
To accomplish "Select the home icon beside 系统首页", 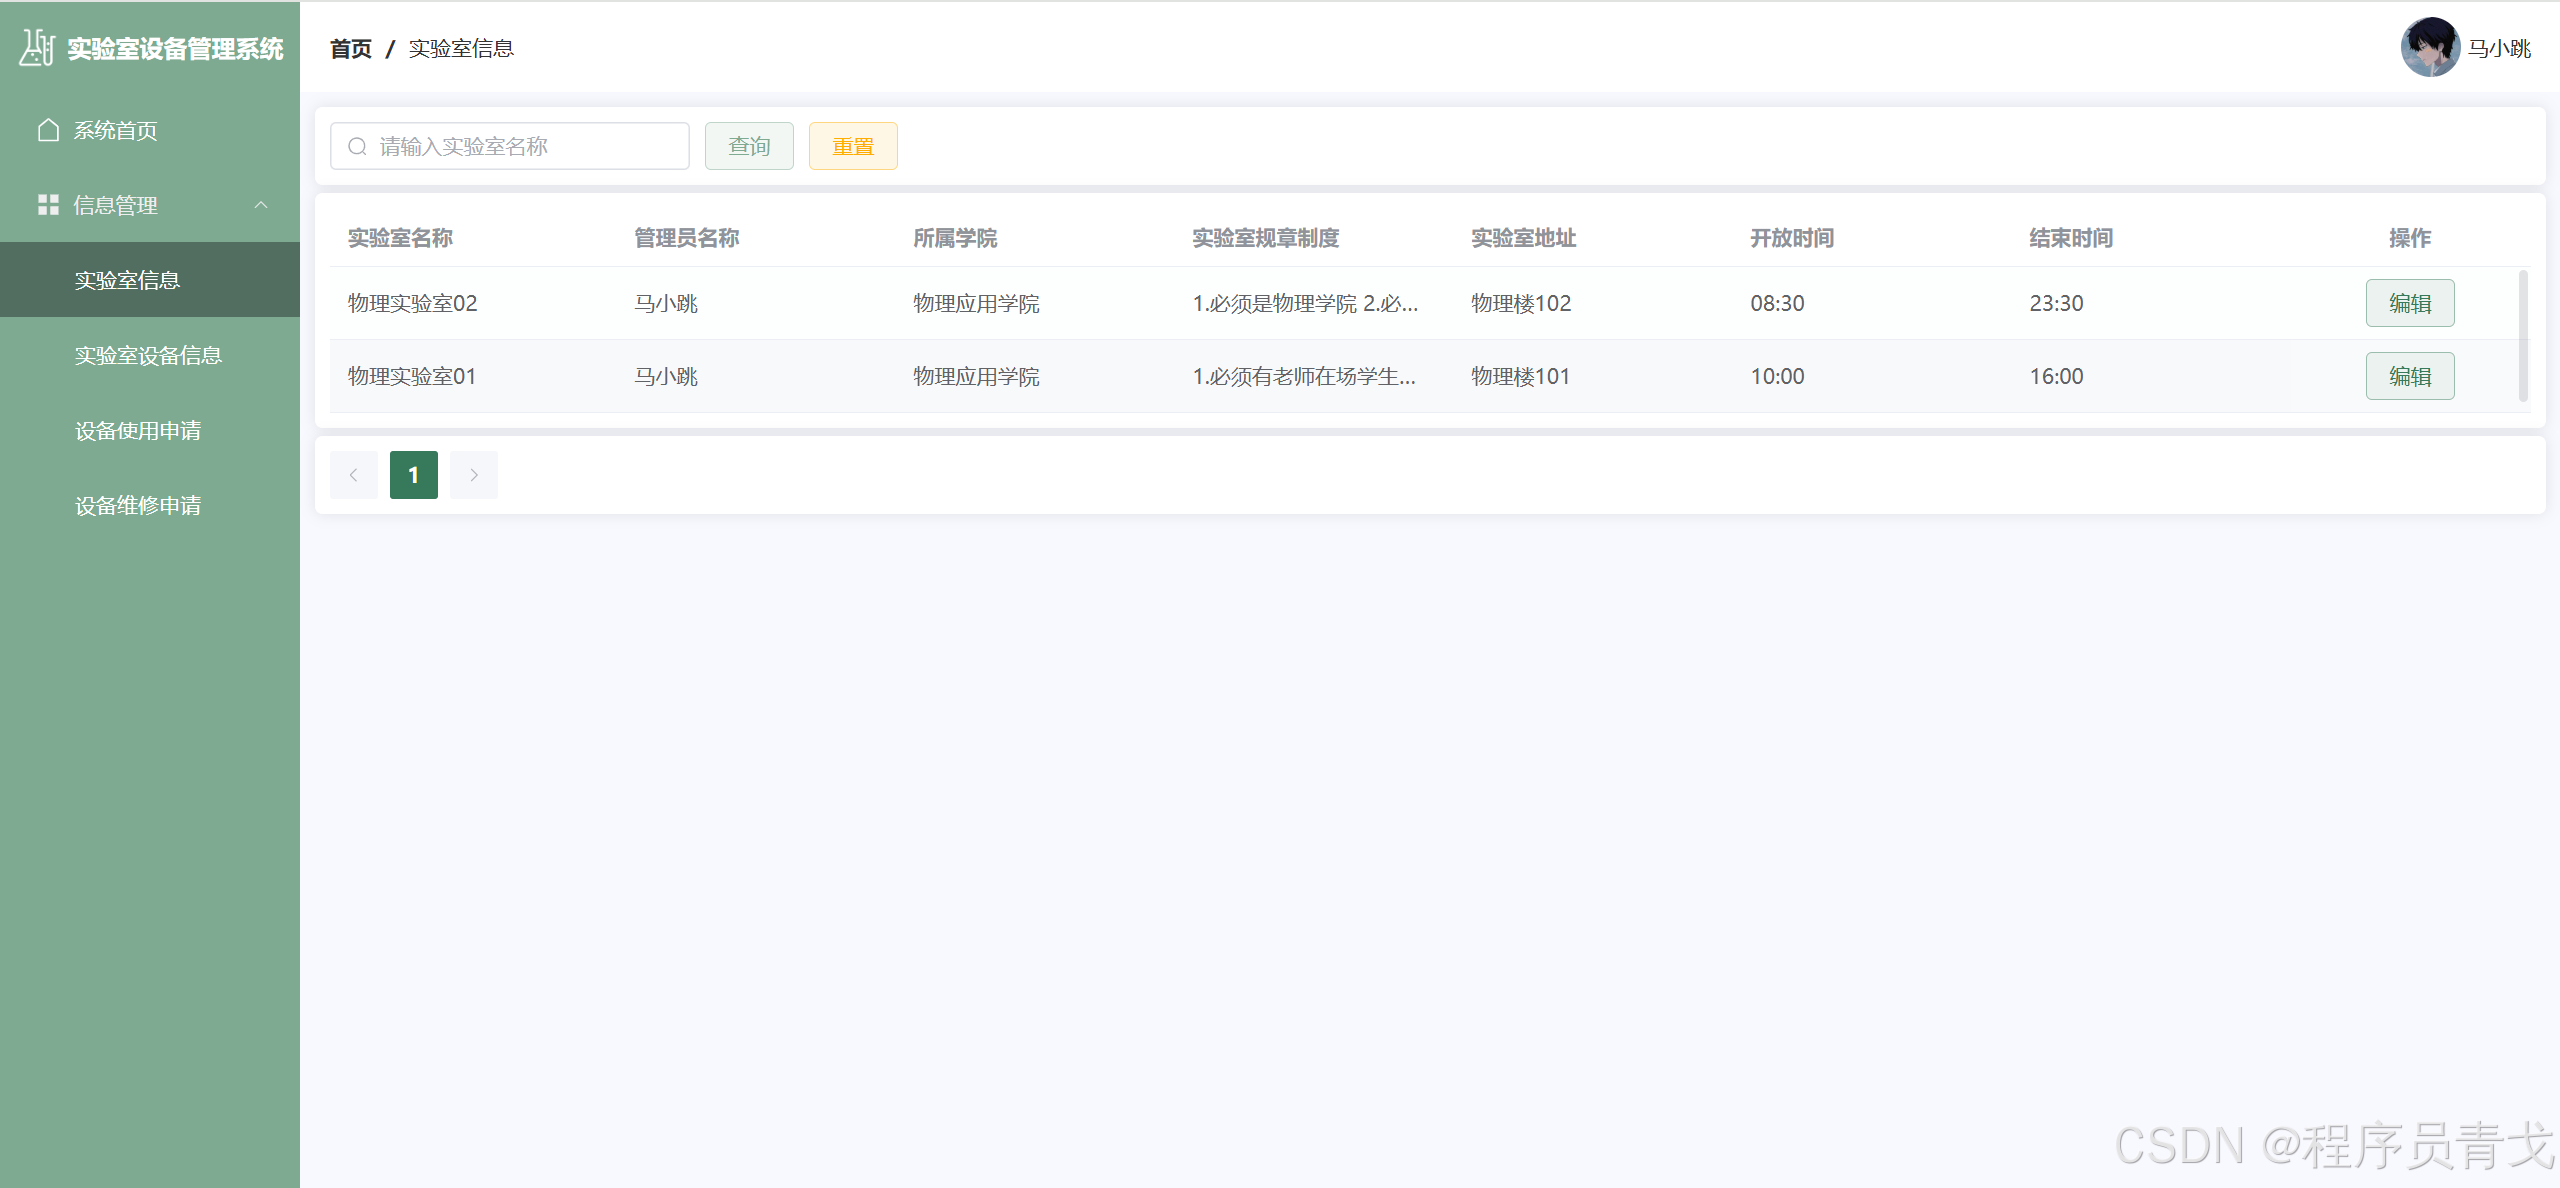I will (x=47, y=129).
